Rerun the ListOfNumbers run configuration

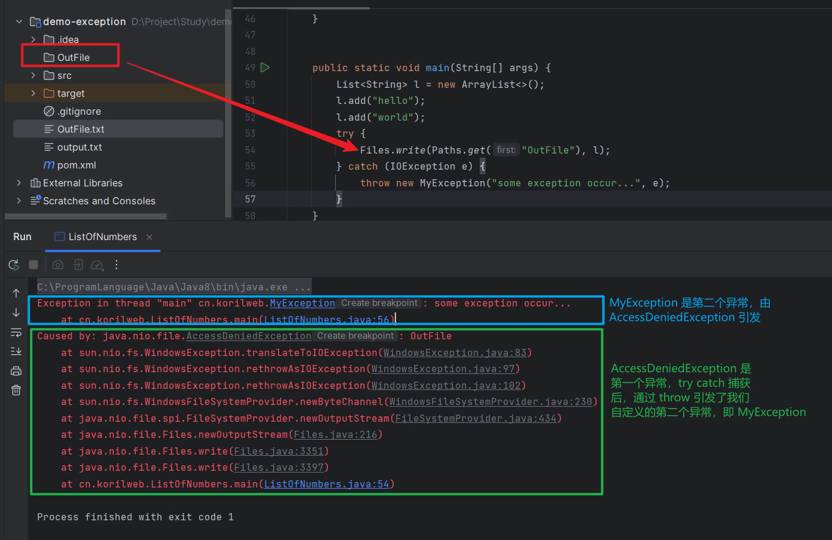tap(14, 265)
